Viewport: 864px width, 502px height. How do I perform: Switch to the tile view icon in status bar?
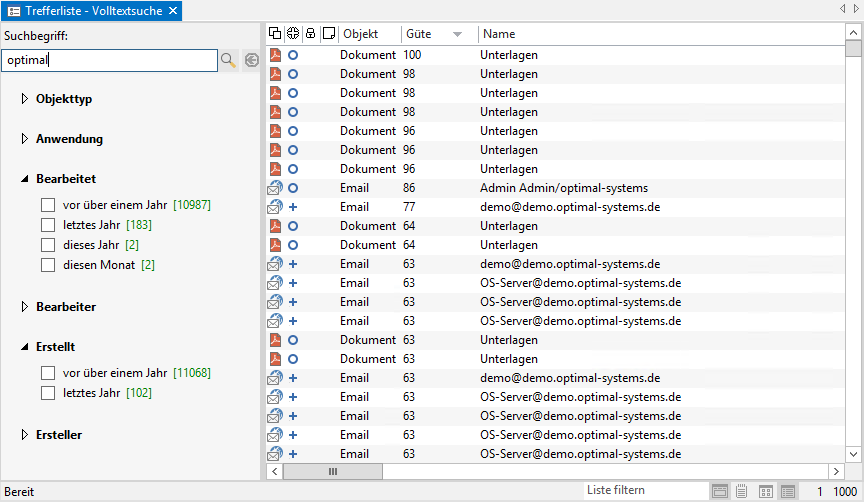click(x=766, y=491)
